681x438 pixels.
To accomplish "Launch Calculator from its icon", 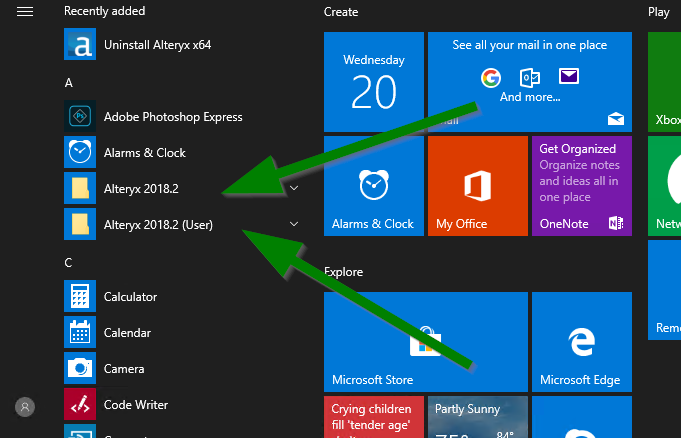I will (x=80, y=296).
